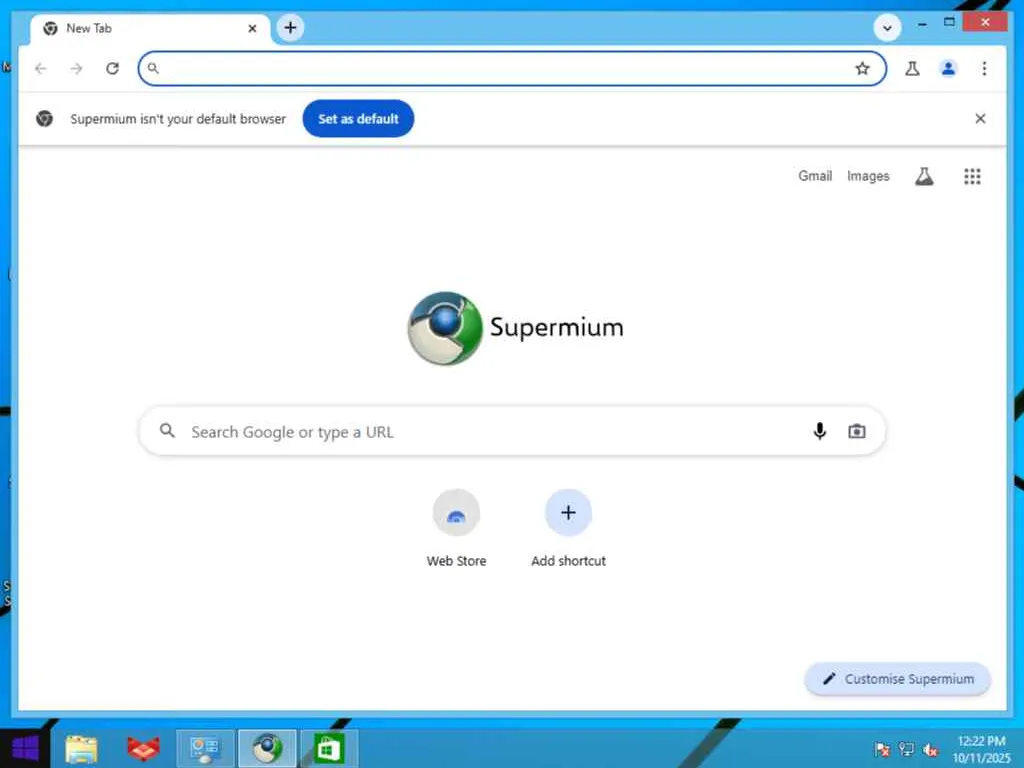The width and height of the screenshot is (1024, 768).
Task: Focus the address bar
Action: point(511,69)
